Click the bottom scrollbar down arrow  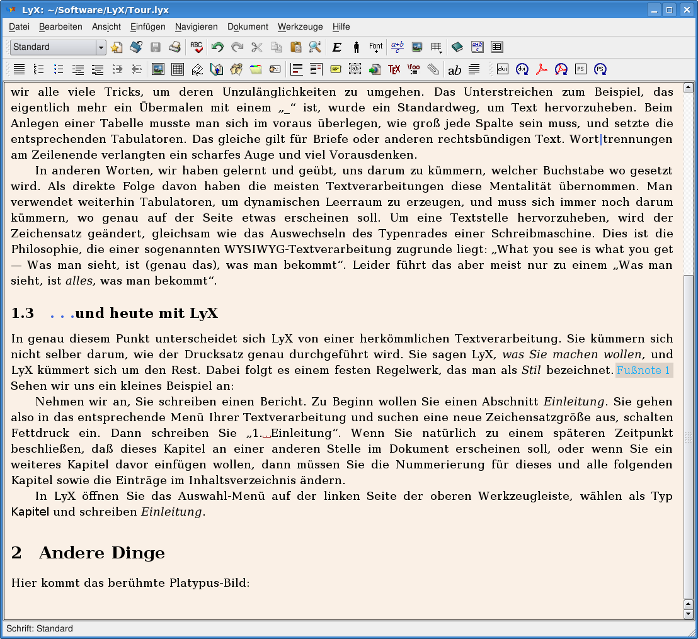pos(688,614)
